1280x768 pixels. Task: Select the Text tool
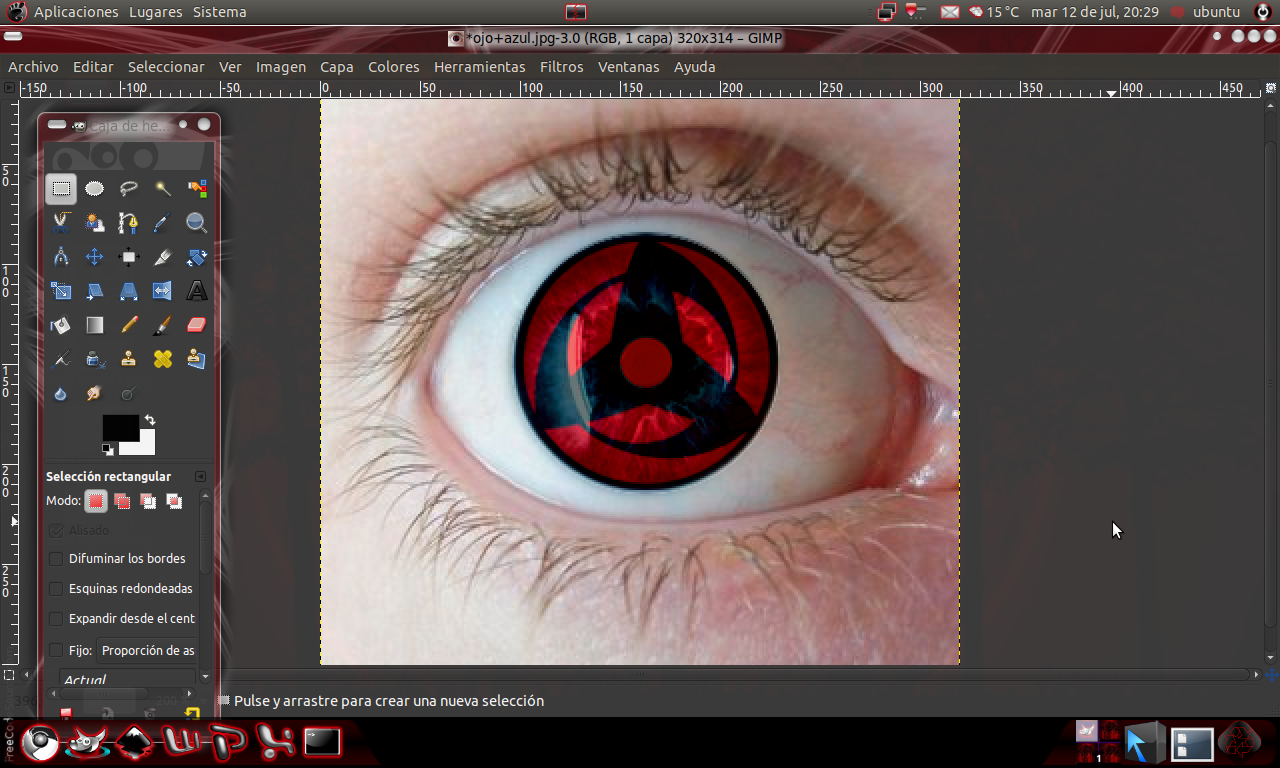click(x=197, y=290)
